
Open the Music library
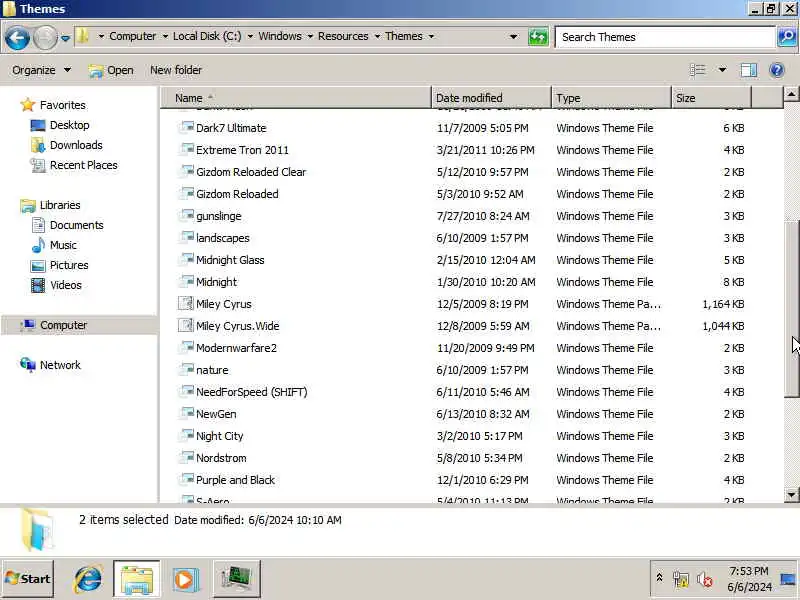point(63,245)
